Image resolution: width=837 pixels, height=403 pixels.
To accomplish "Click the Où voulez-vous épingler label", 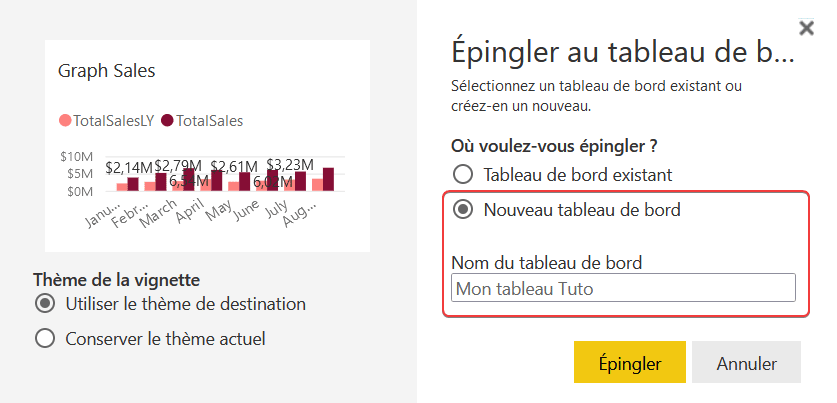I will click(554, 145).
